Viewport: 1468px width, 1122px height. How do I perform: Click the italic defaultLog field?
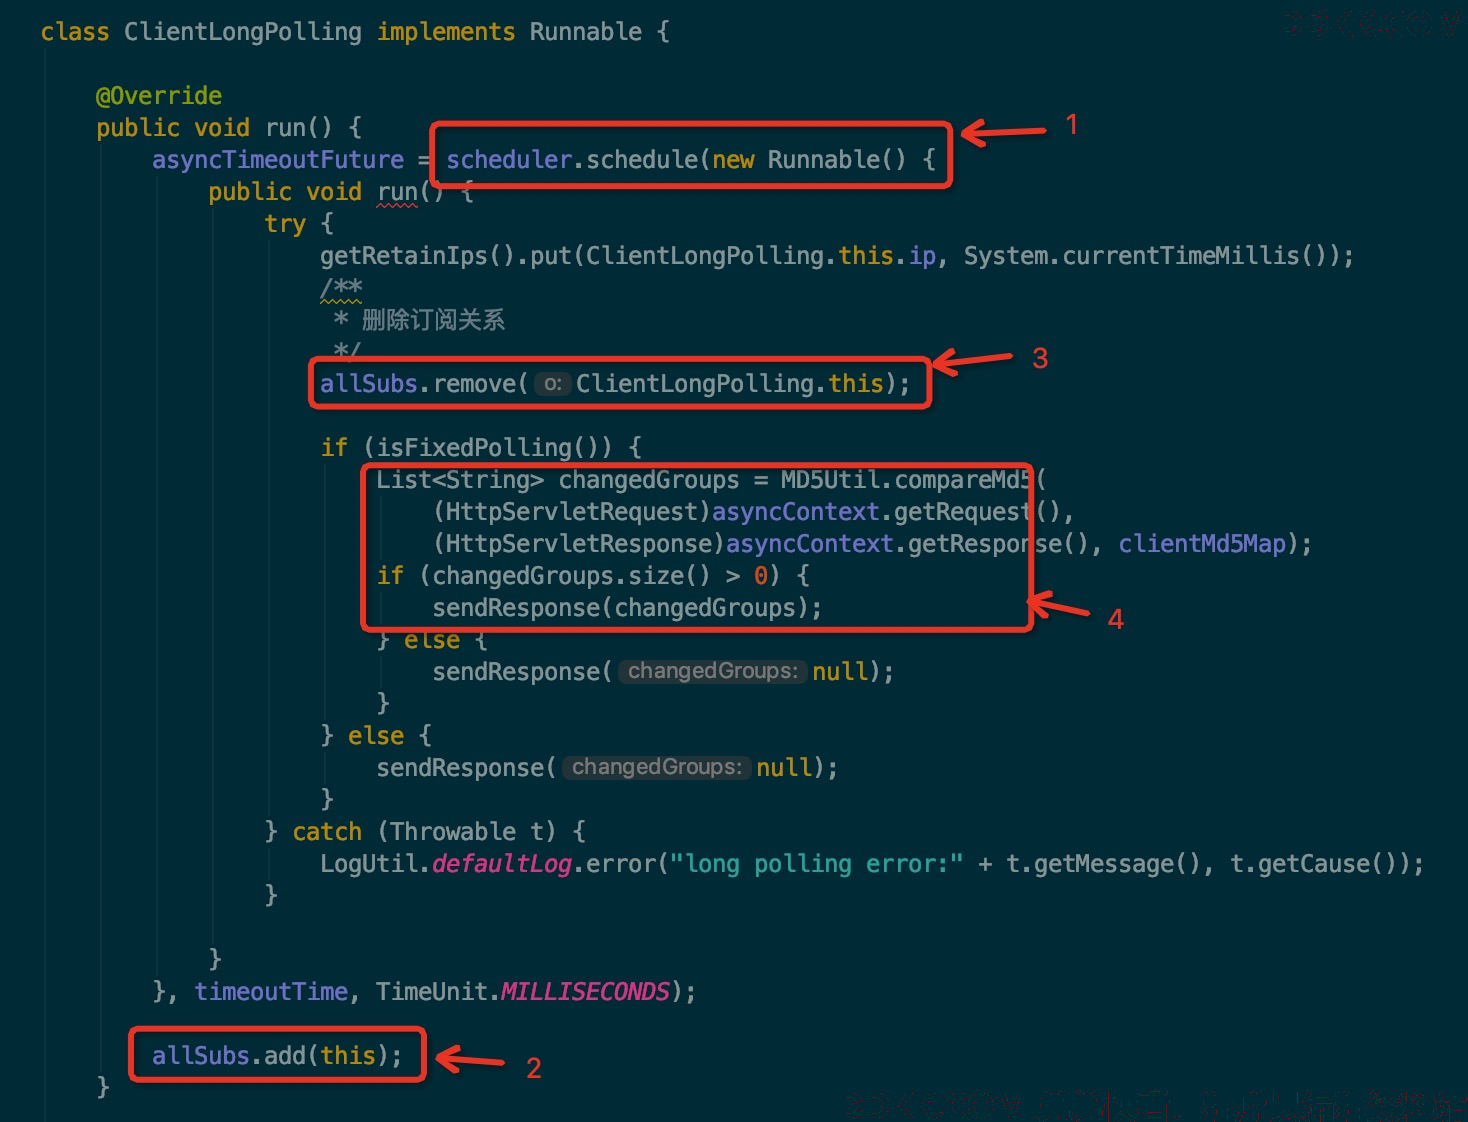[502, 864]
